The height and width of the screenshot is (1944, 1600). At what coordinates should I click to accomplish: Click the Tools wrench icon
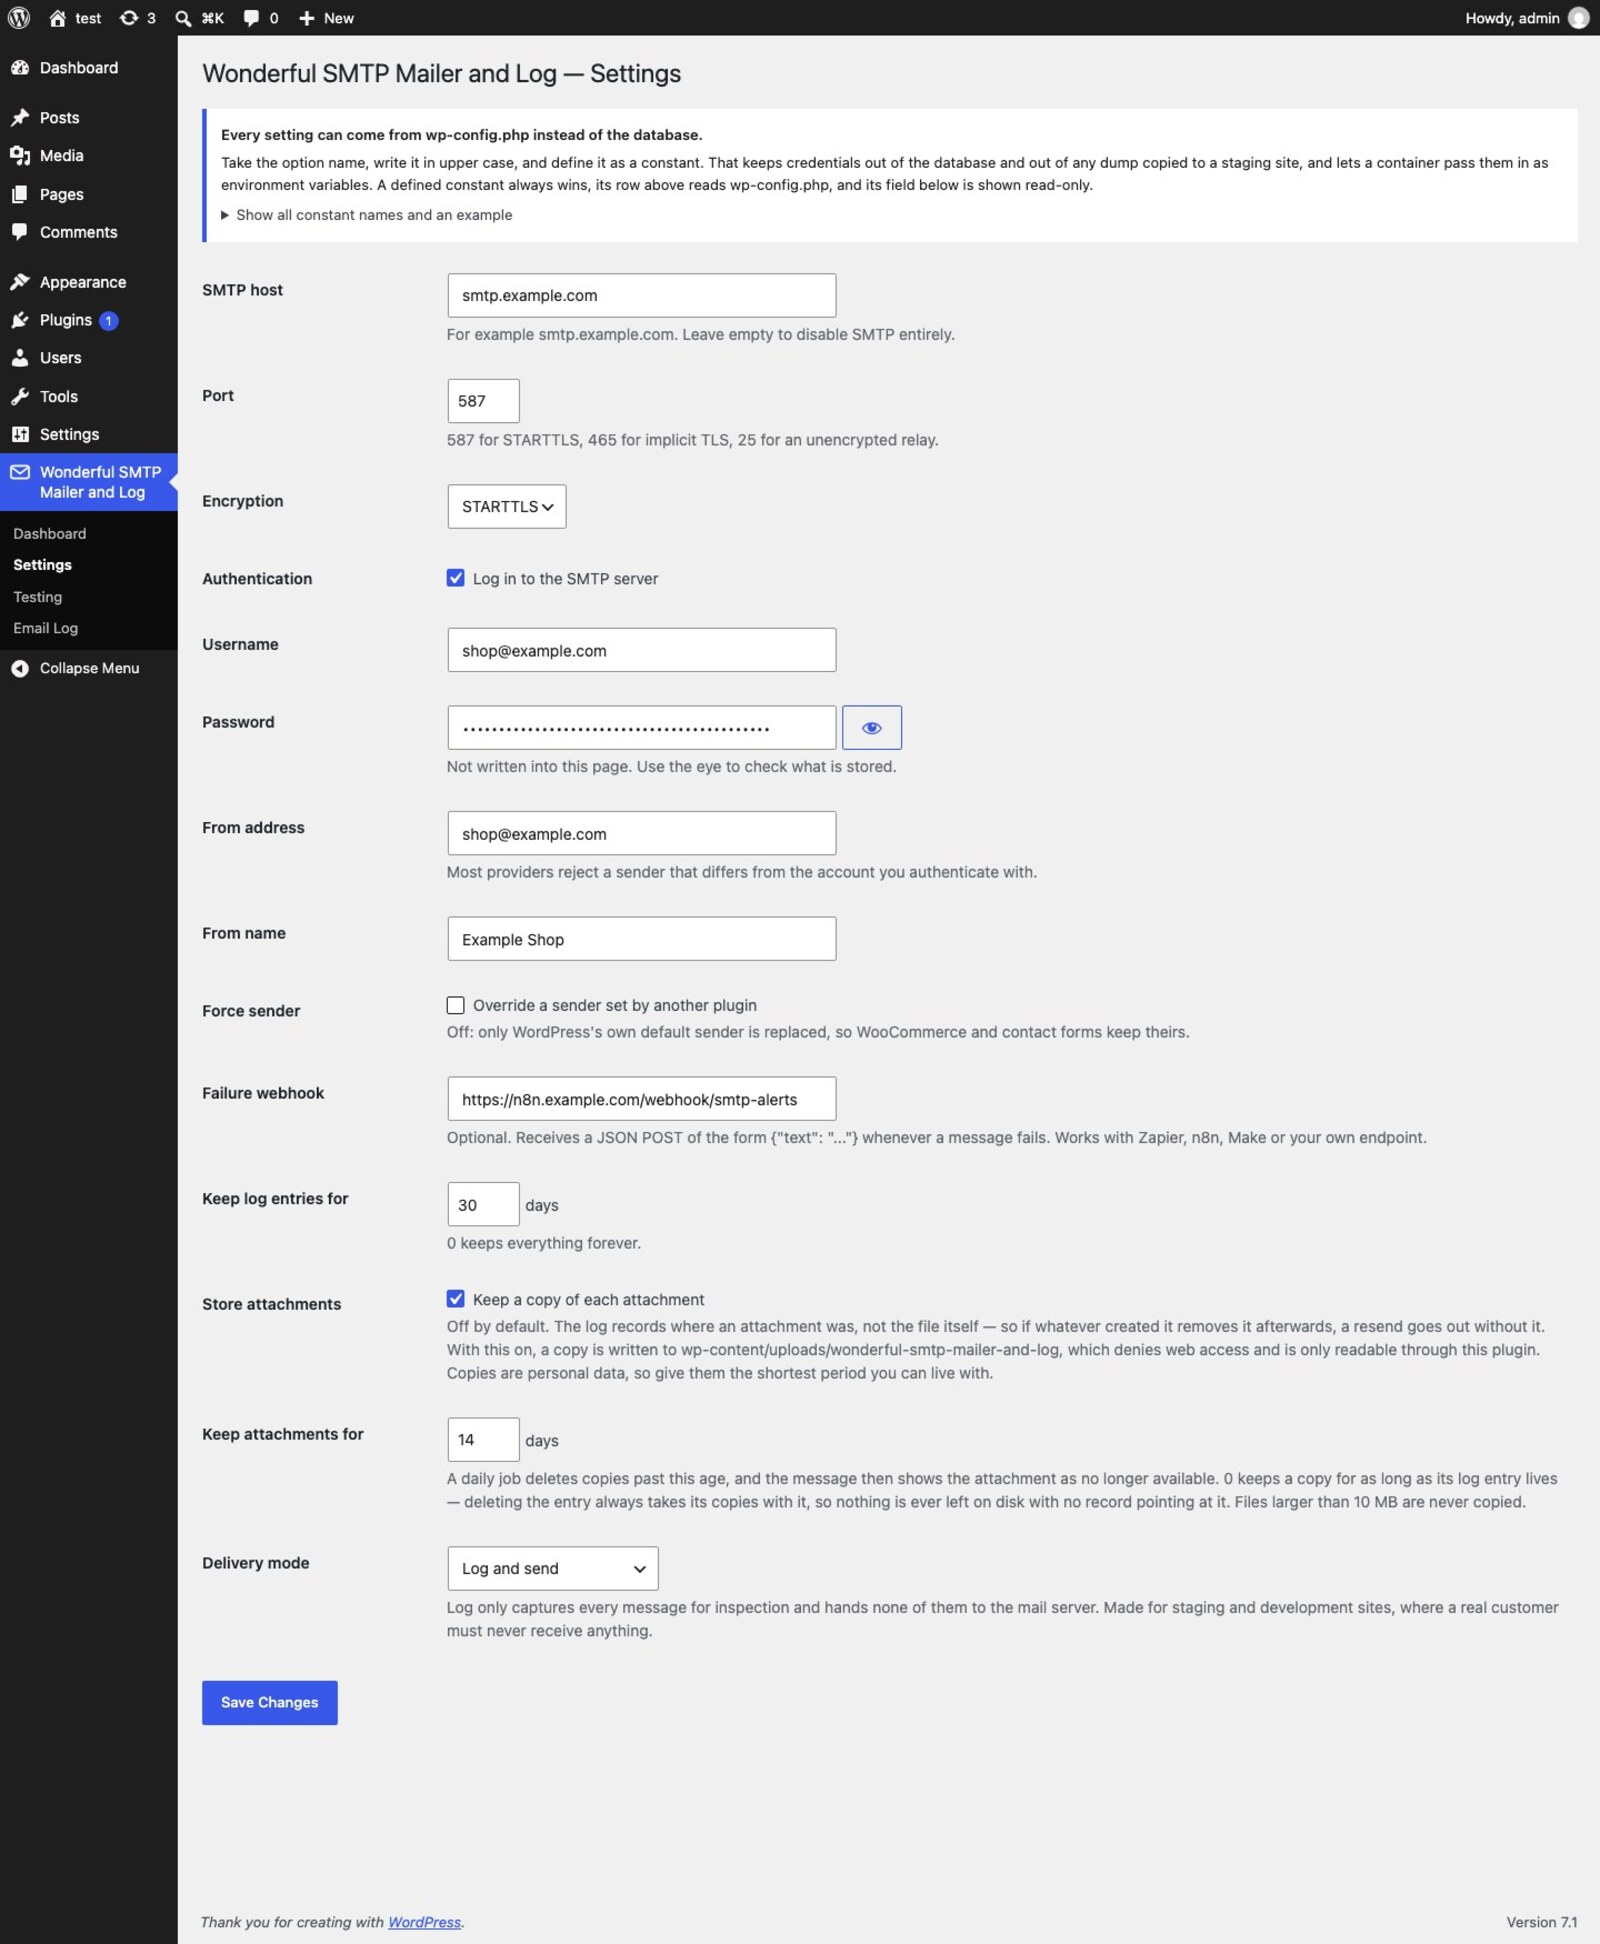[20, 396]
